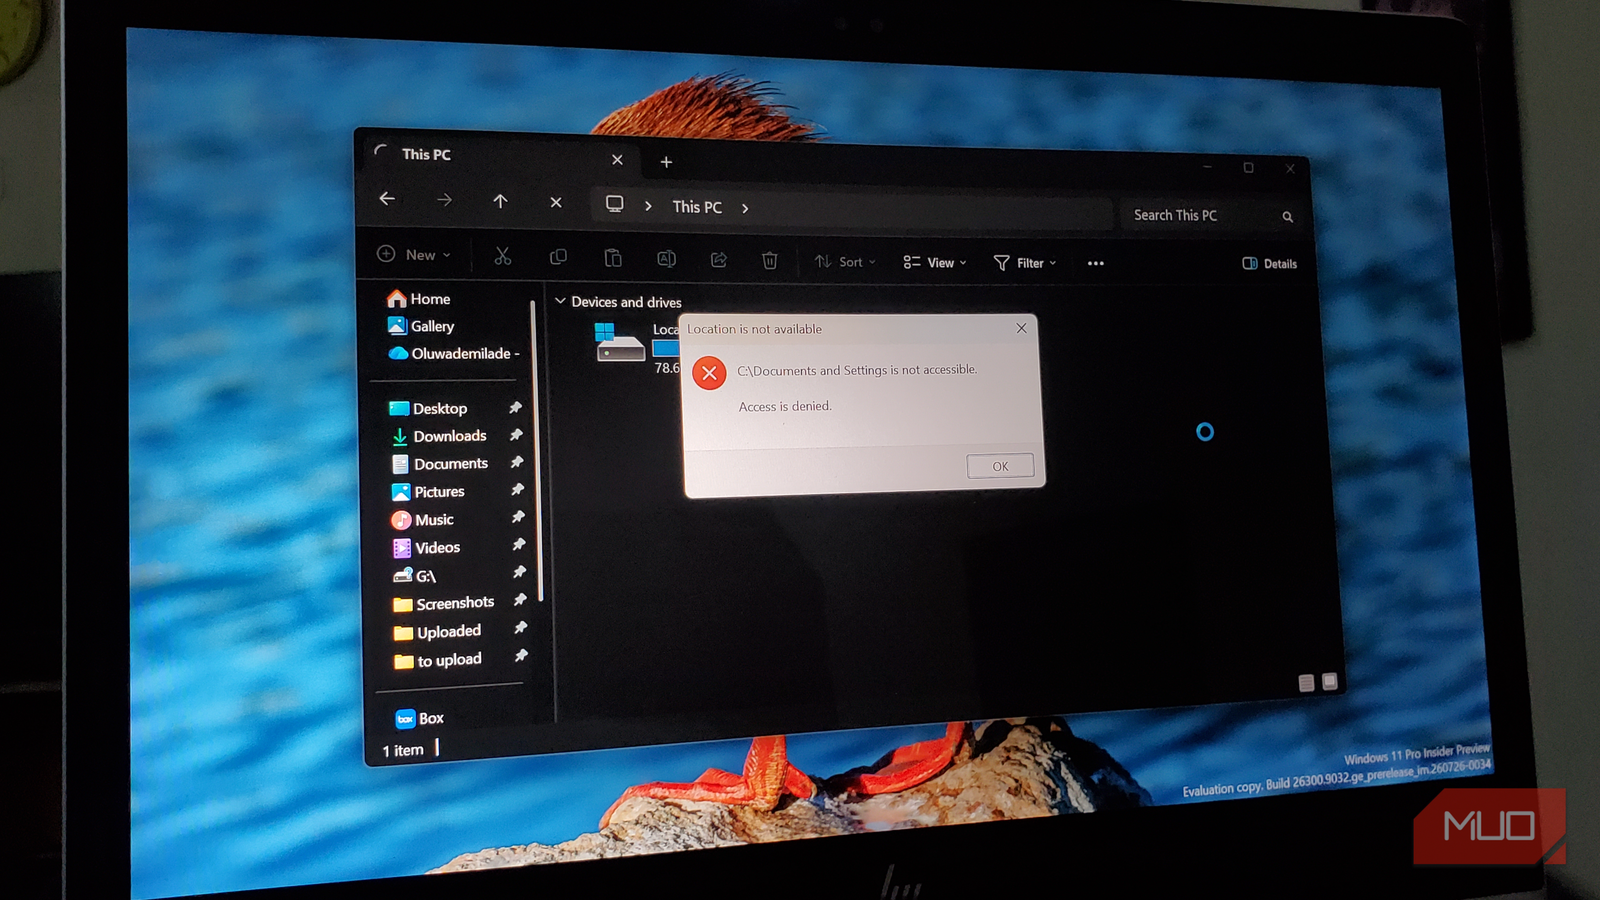Click the computer icon in address bar
1600x900 pixels.
[x=615, y=204]
